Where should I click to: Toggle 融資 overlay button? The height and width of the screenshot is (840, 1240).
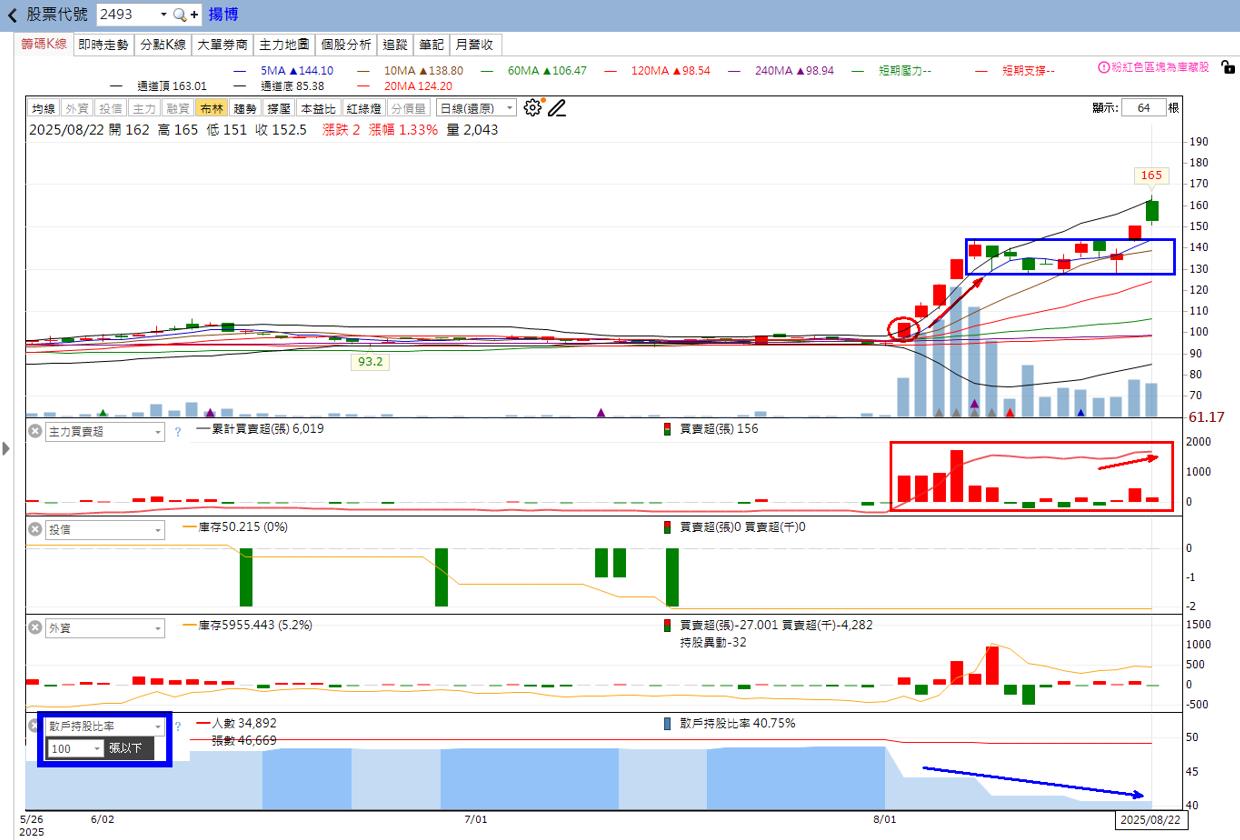[178, 109]
